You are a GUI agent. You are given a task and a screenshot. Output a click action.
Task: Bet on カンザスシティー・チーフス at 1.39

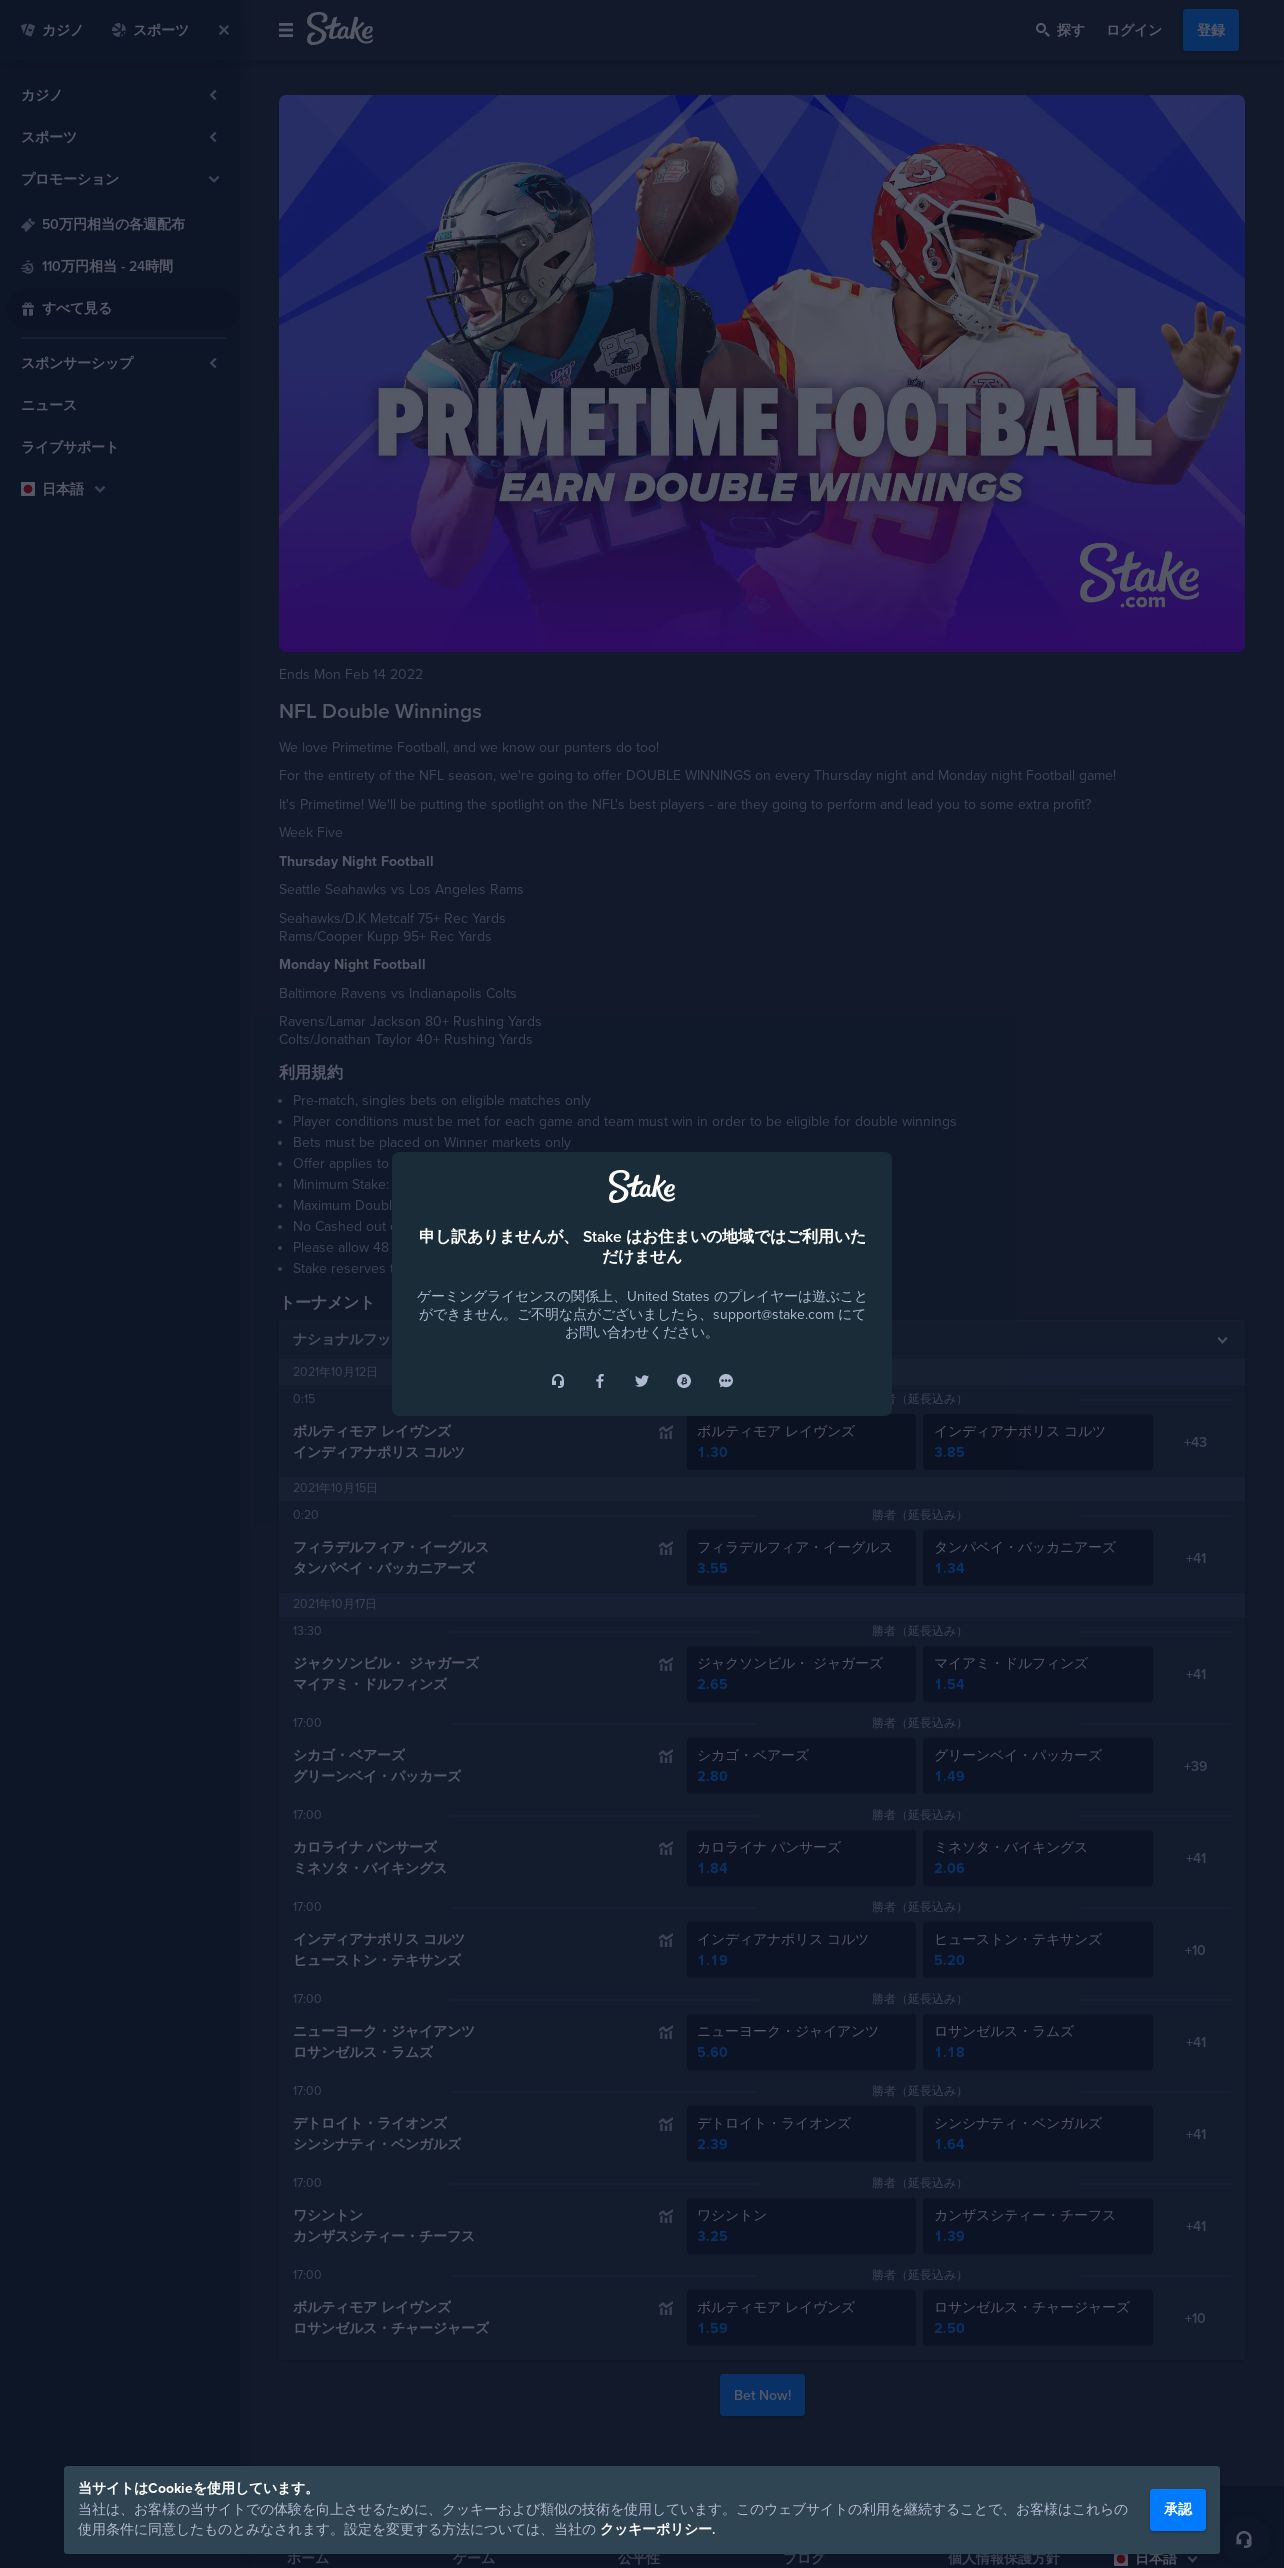(x=1038, y=2226)
